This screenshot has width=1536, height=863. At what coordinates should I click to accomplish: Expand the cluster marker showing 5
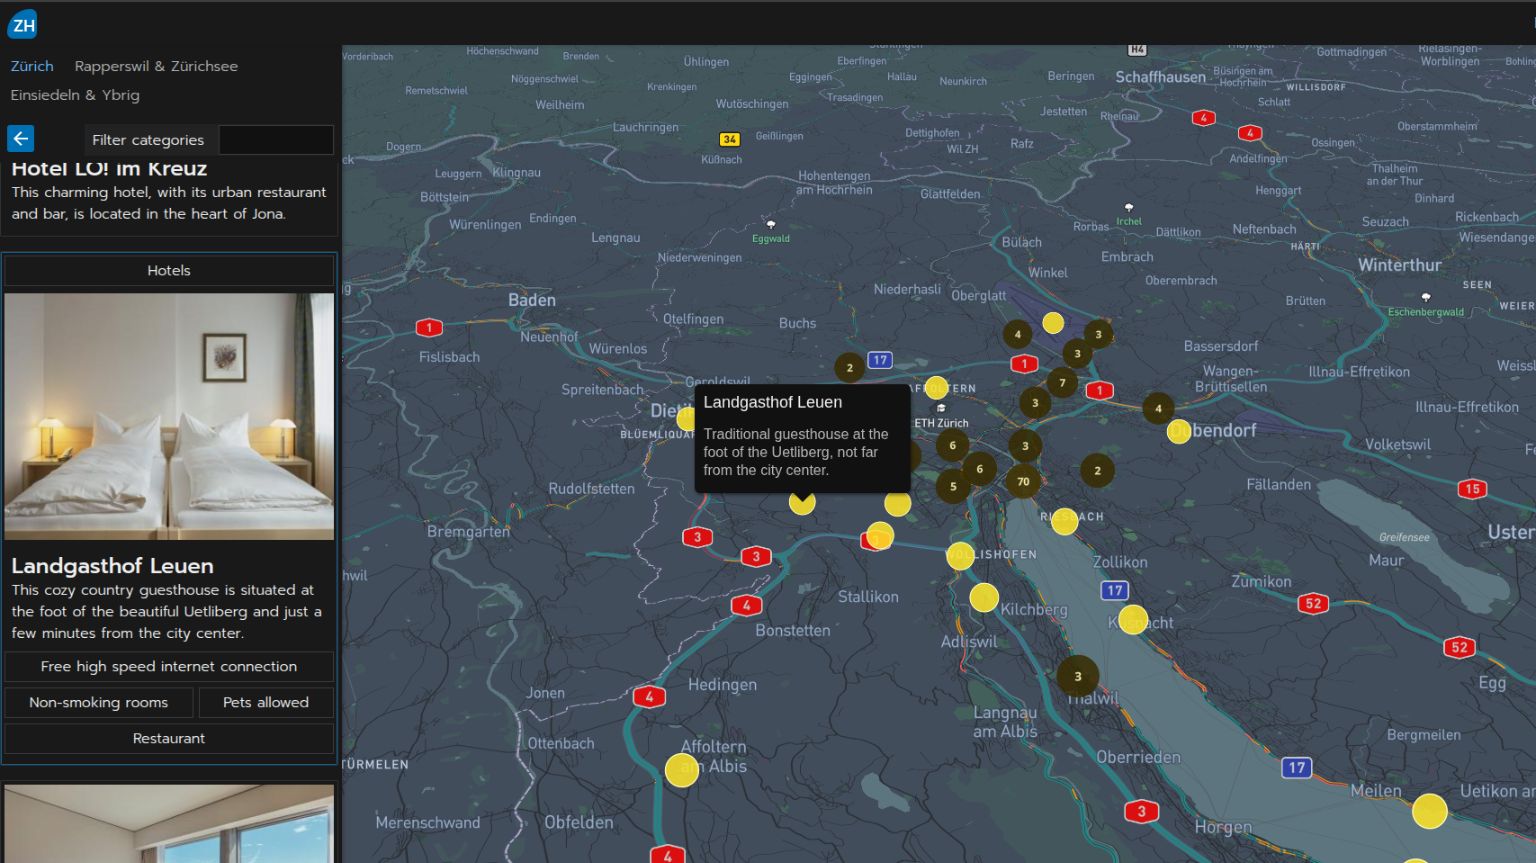[x=953, y=487]
